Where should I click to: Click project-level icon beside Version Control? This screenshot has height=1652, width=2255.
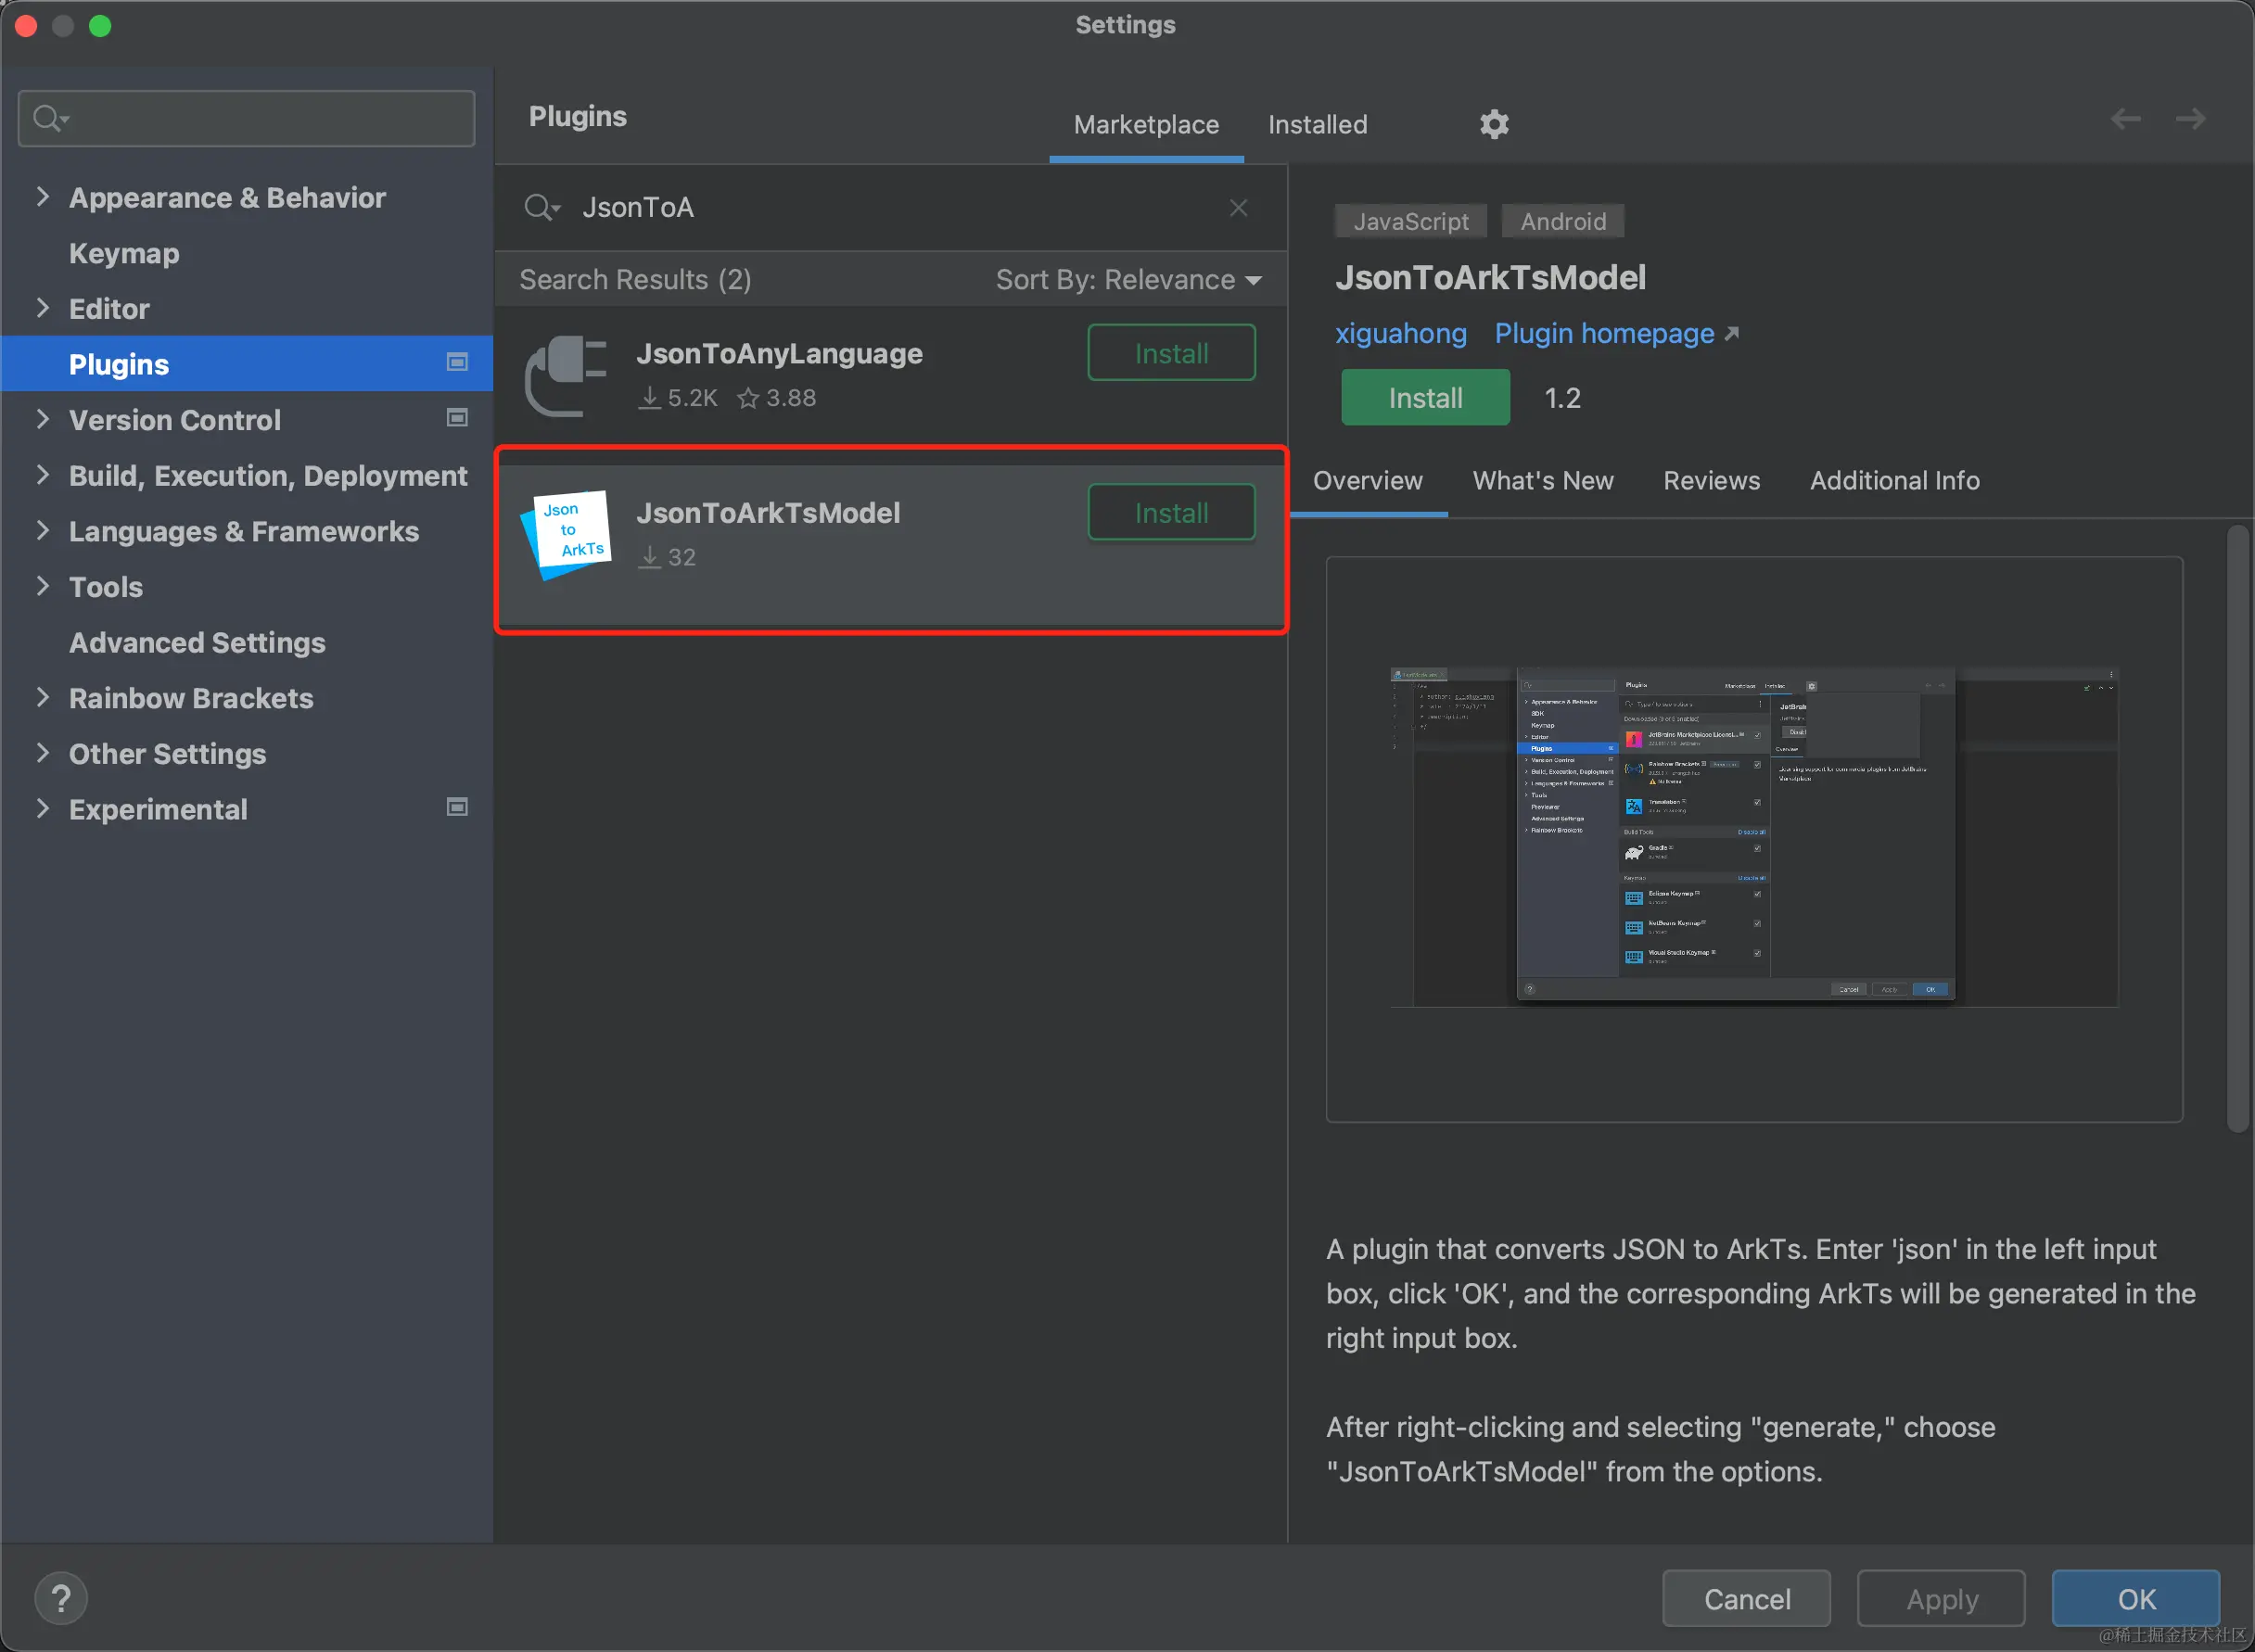tap(457, 418)
